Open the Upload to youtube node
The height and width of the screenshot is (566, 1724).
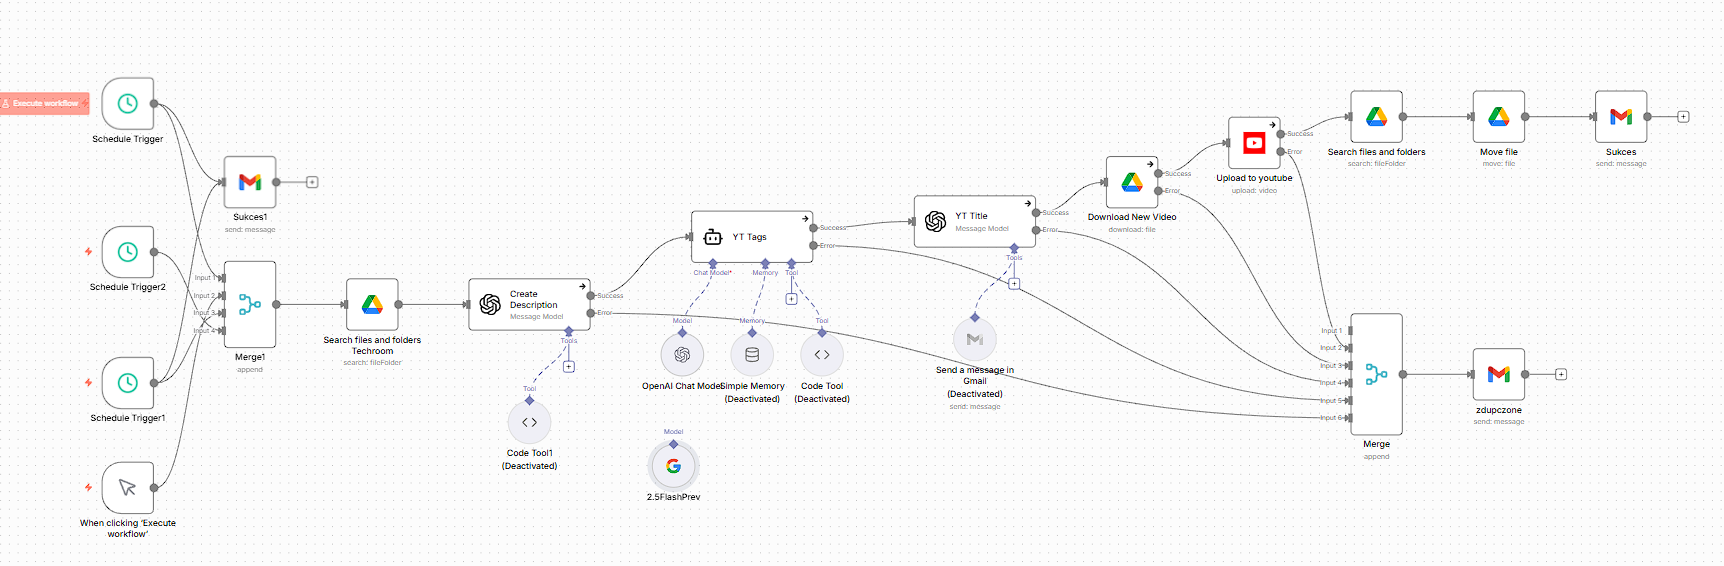pyautogui.click(x=1254, y=143)
